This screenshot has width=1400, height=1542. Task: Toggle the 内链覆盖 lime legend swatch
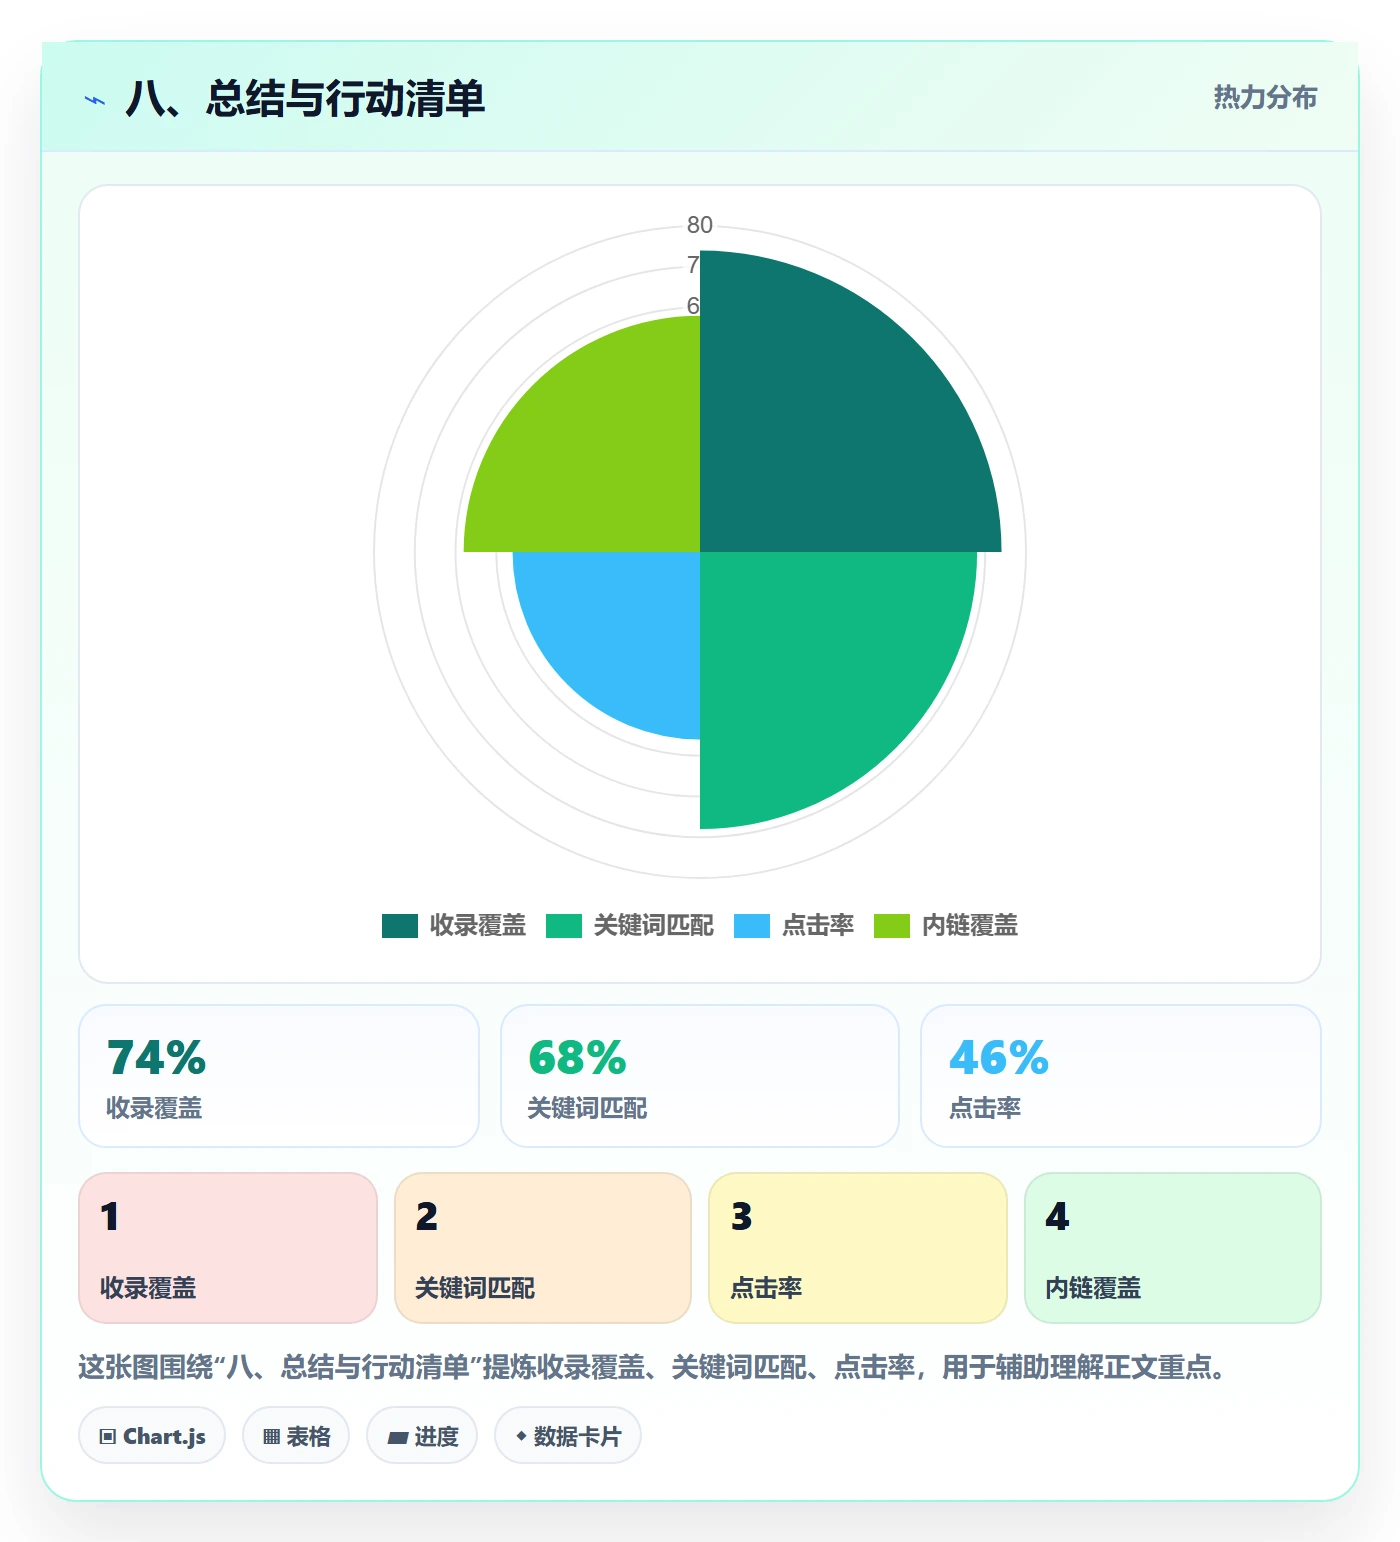(892, 926)
